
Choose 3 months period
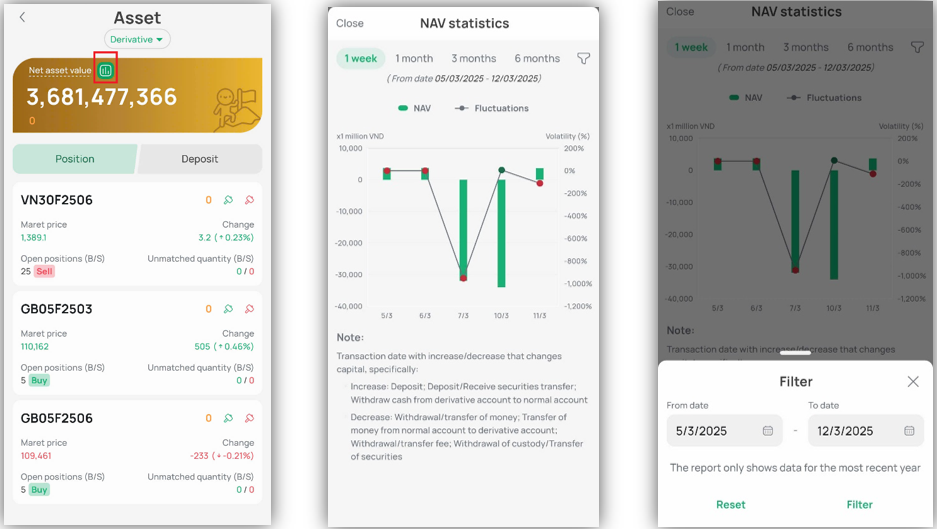(473, 59)
